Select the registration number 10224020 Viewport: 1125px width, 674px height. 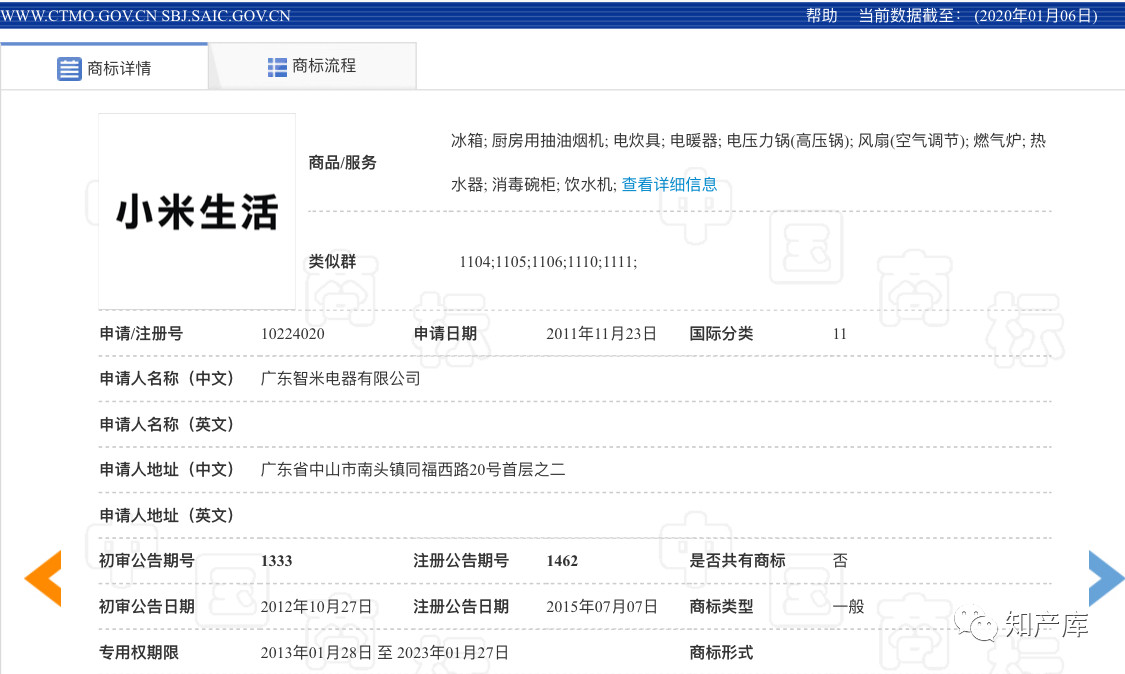pos(293,334)
